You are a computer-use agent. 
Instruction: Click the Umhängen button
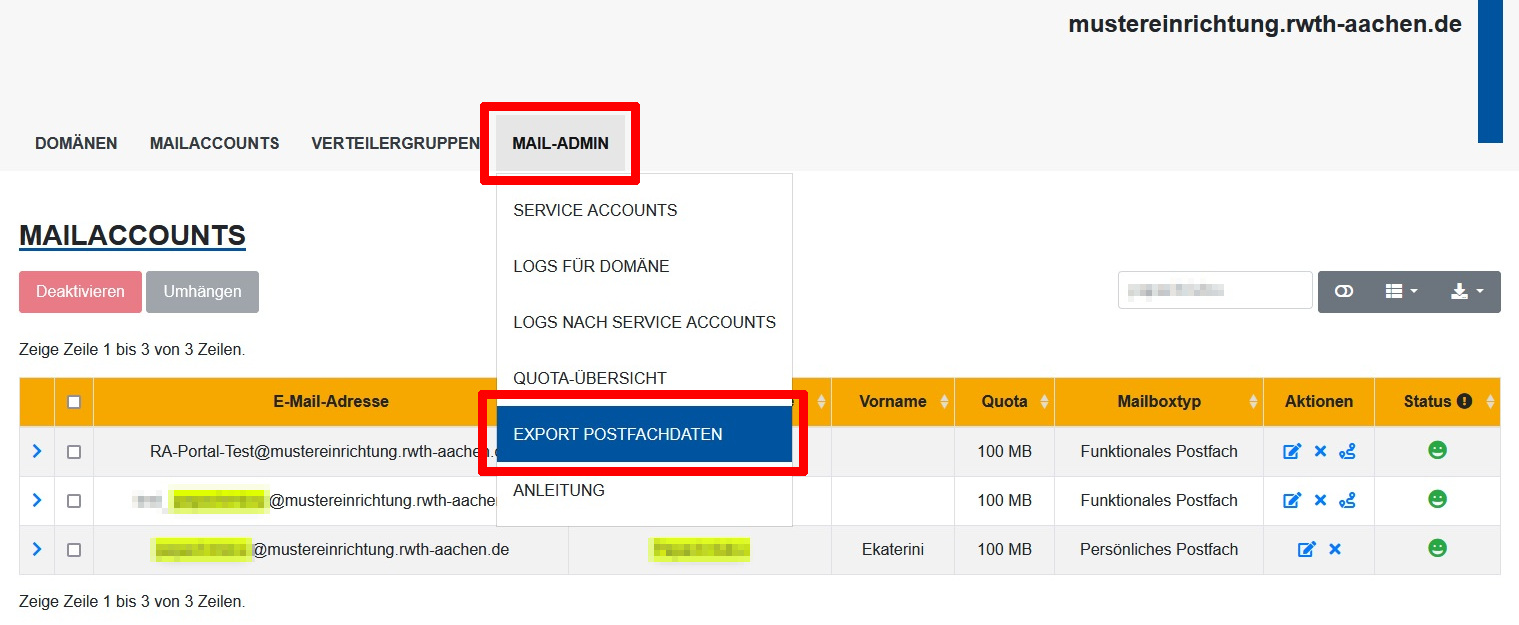tap(202, 291)
